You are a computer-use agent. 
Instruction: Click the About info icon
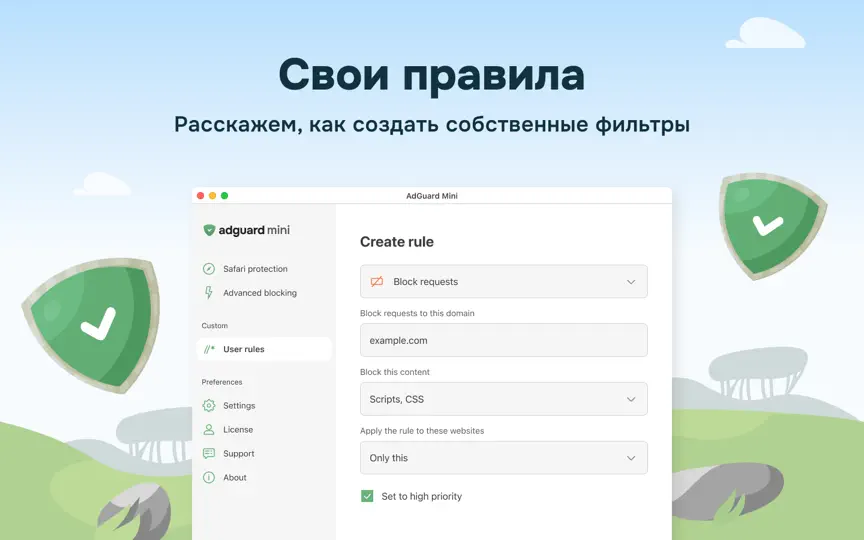coord(208,478)
